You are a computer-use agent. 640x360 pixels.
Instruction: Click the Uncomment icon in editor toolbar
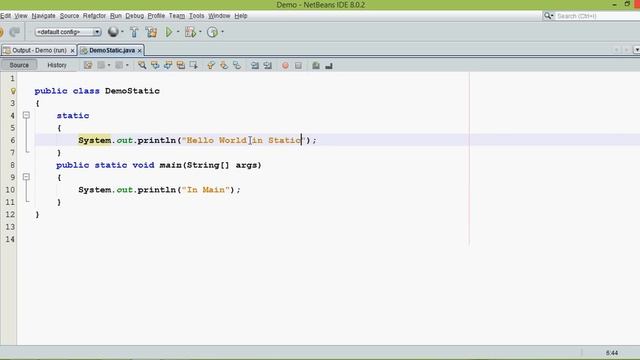tap(329, 65)
